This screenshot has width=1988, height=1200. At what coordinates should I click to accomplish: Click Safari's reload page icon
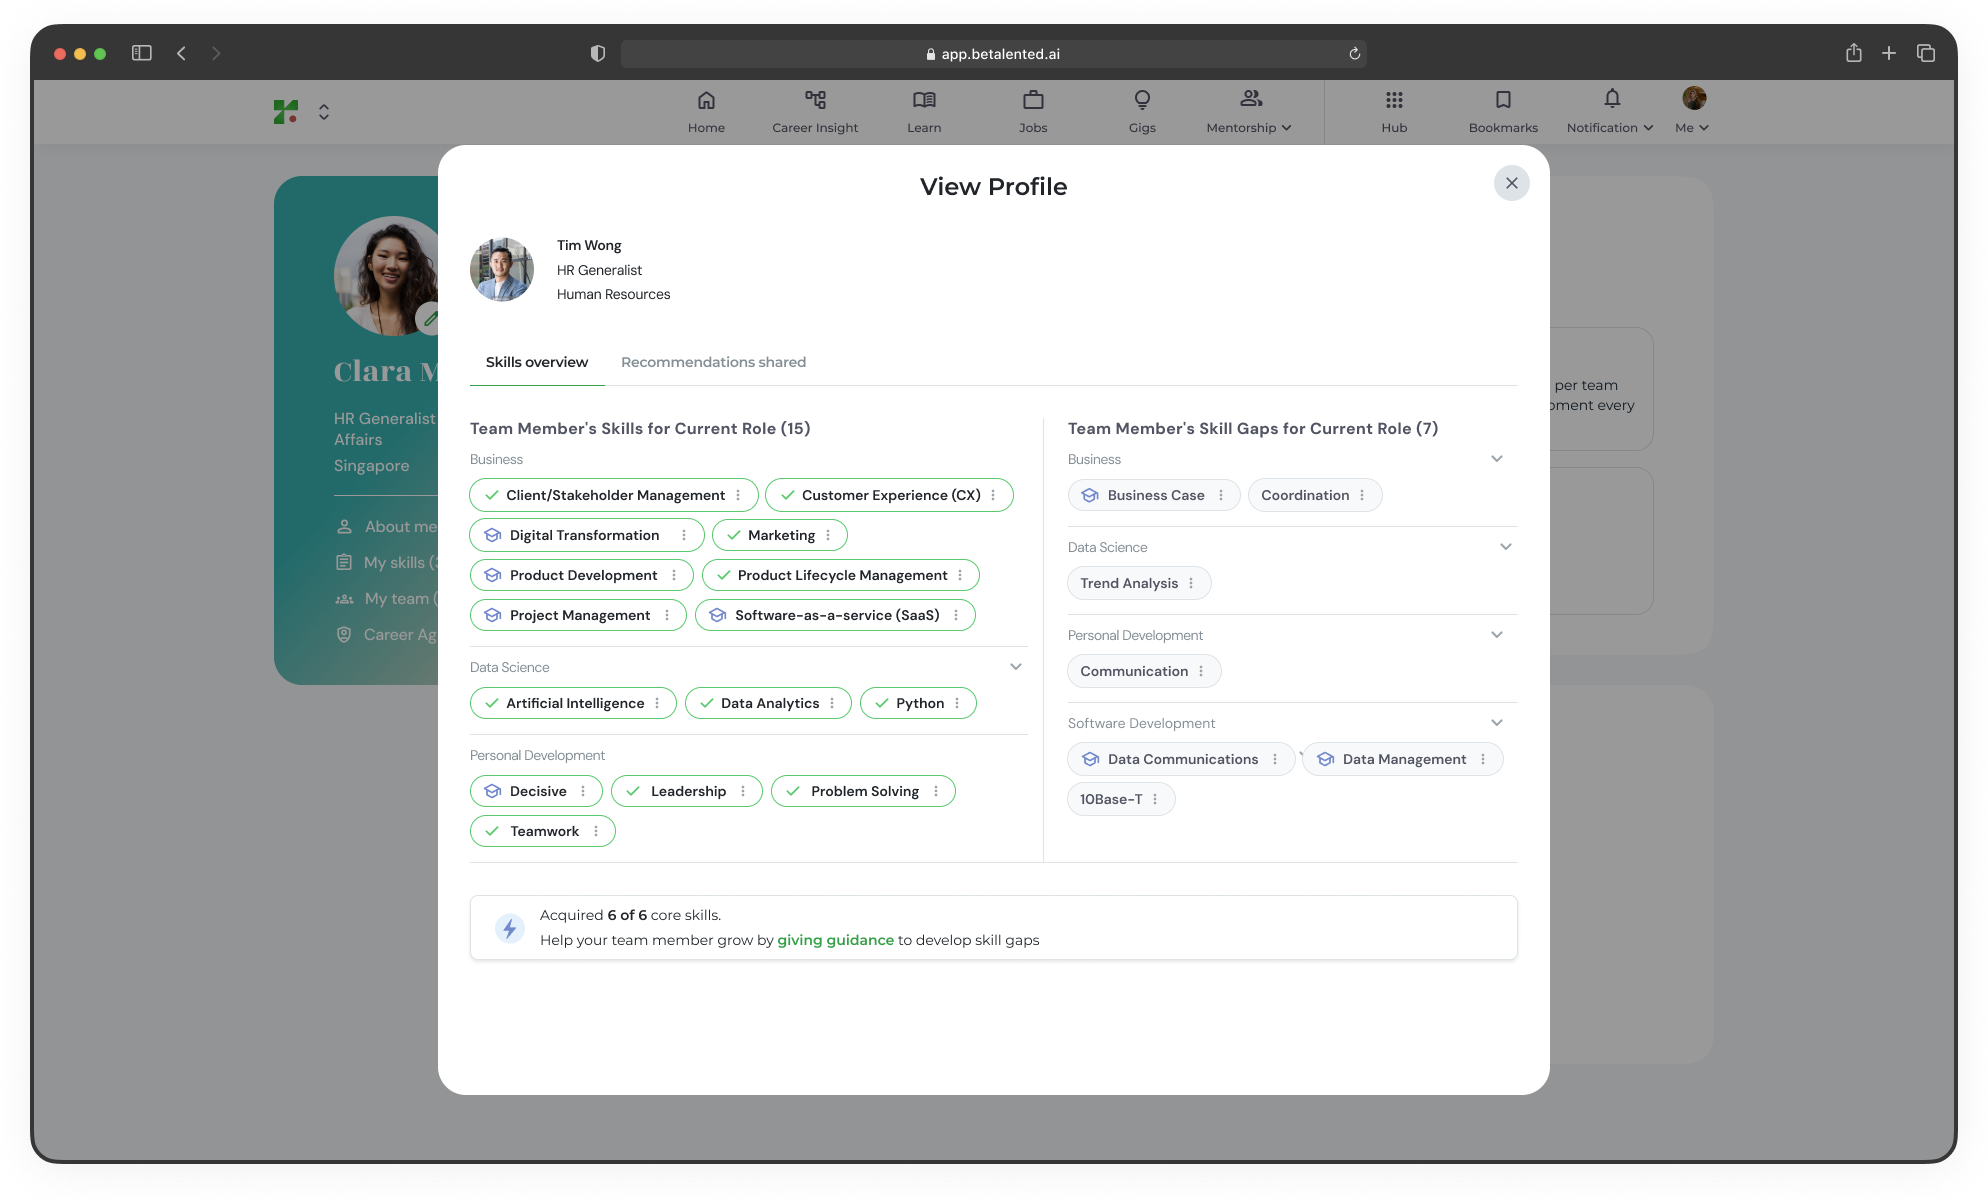coord(1354,54)
